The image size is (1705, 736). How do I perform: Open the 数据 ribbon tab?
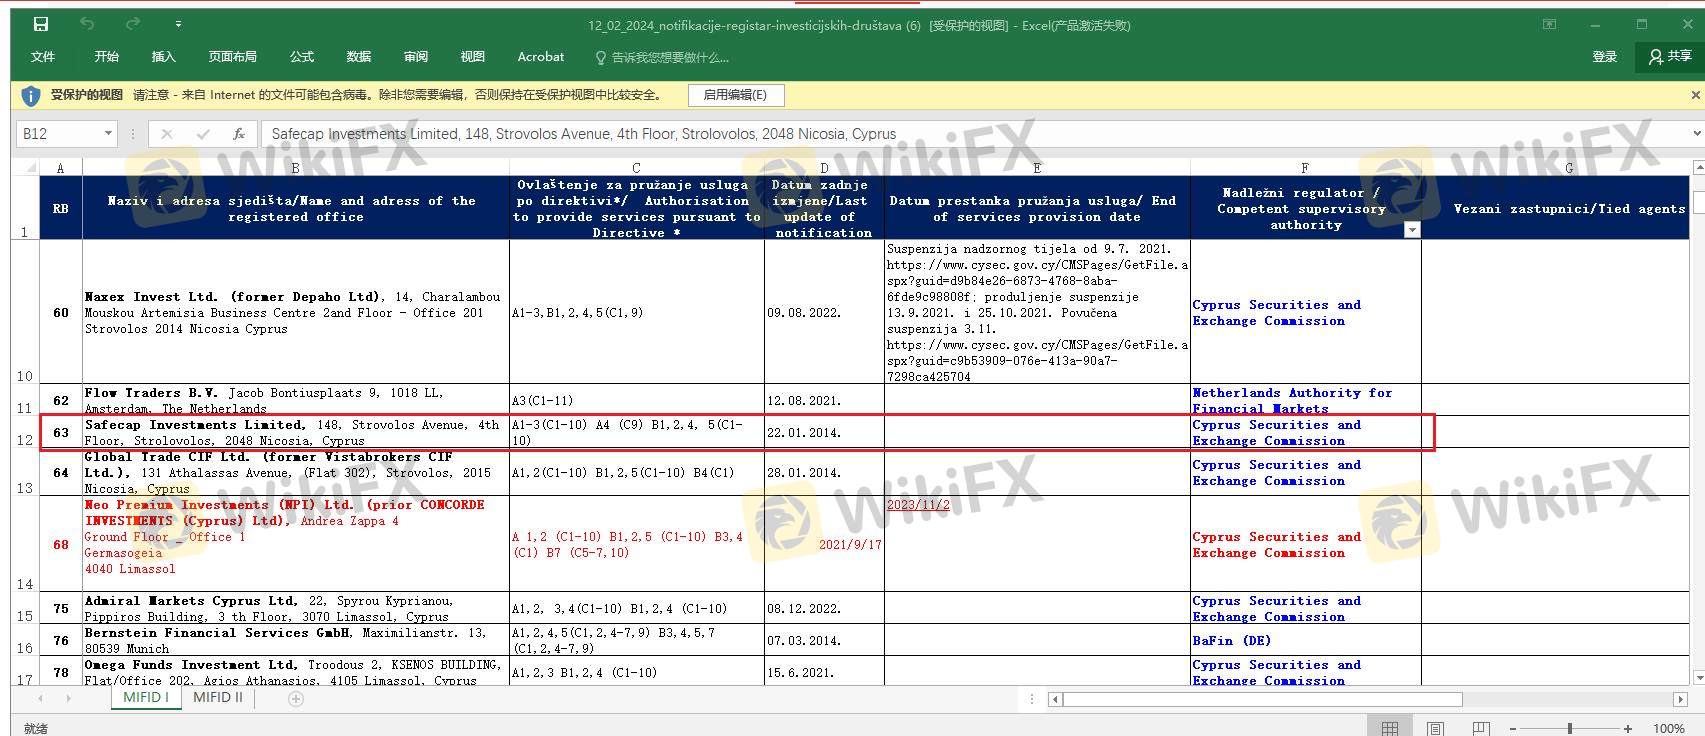pos(358,57)
